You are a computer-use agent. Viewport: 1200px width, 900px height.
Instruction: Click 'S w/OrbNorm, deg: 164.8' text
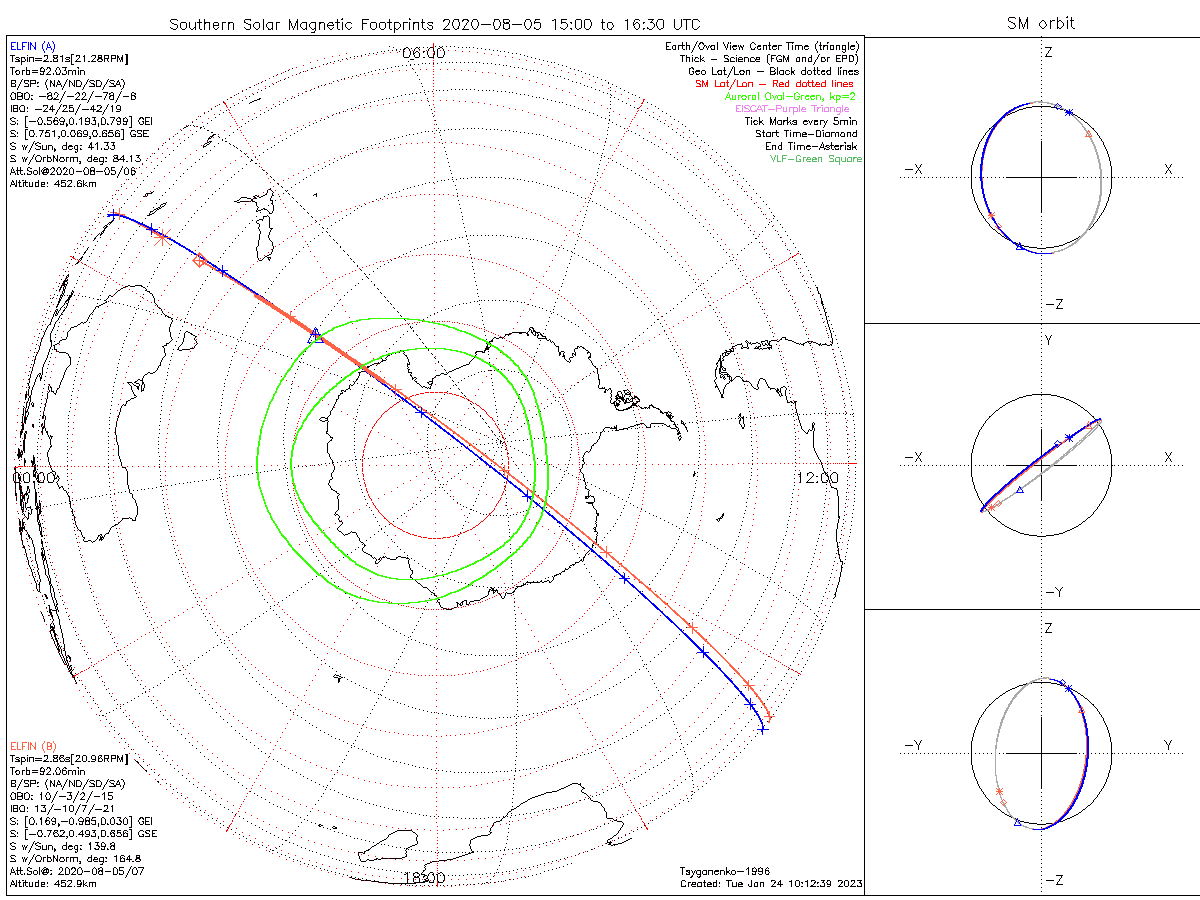(x=75, y=858)
